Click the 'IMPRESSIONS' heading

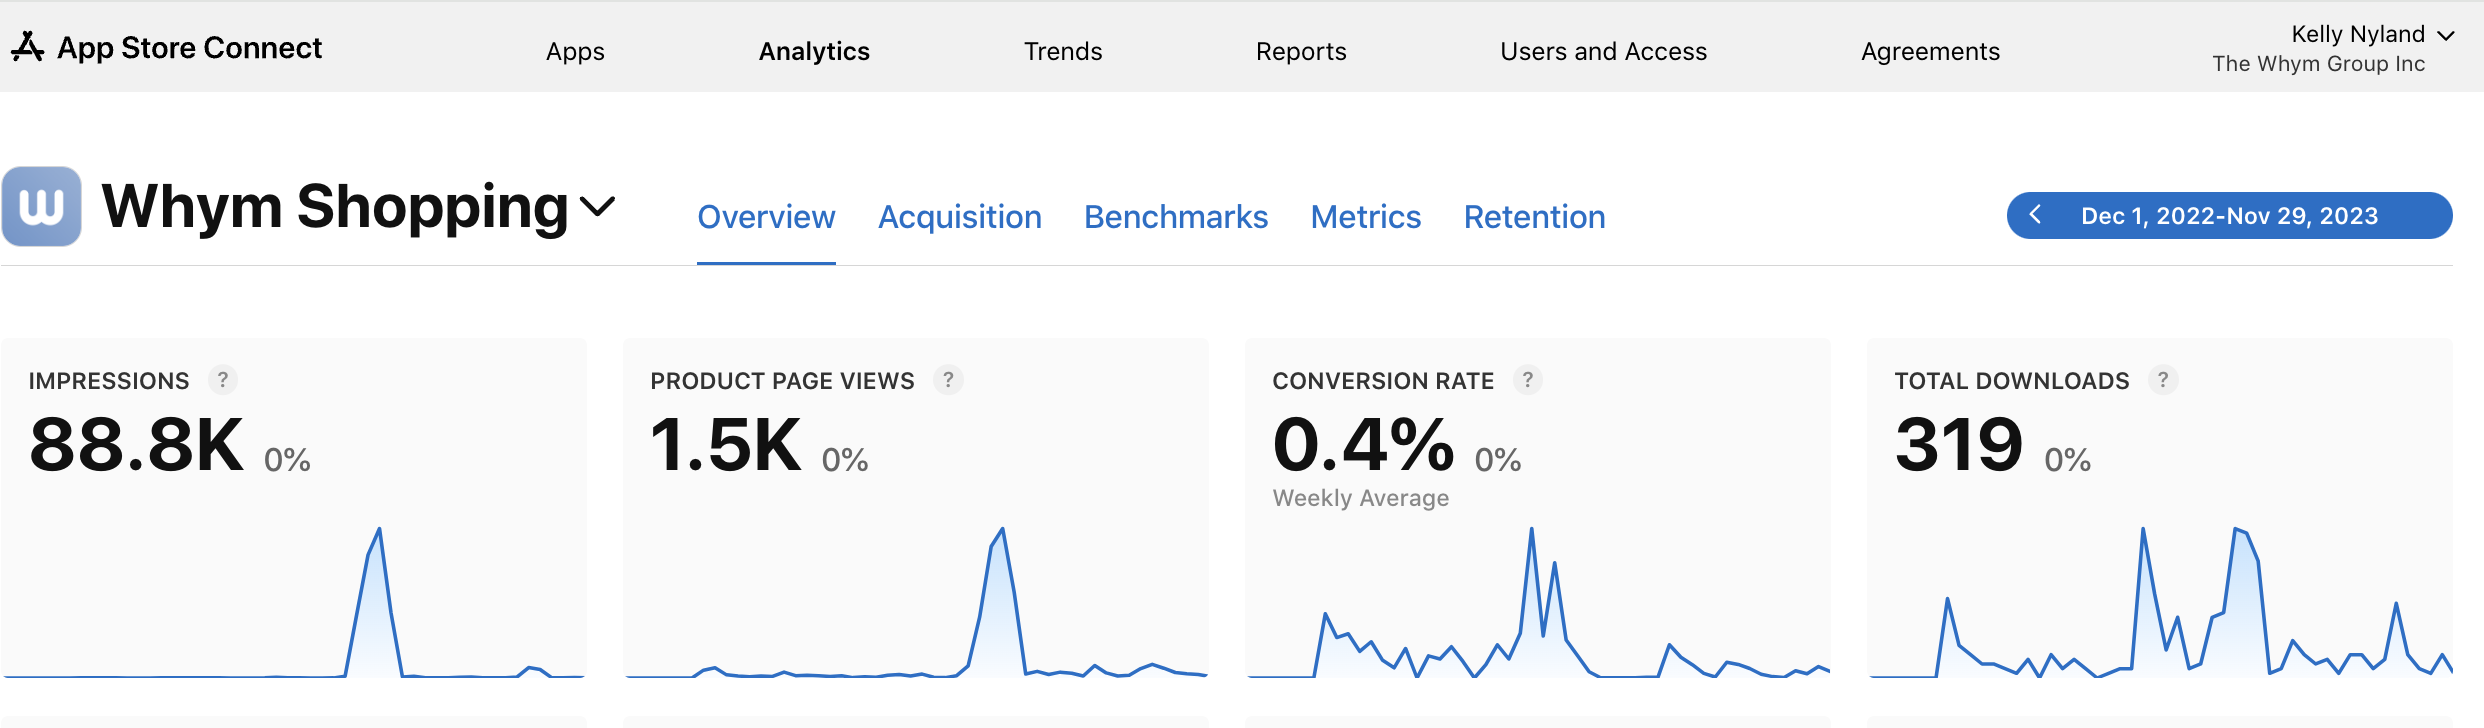(x=109, y=381)
